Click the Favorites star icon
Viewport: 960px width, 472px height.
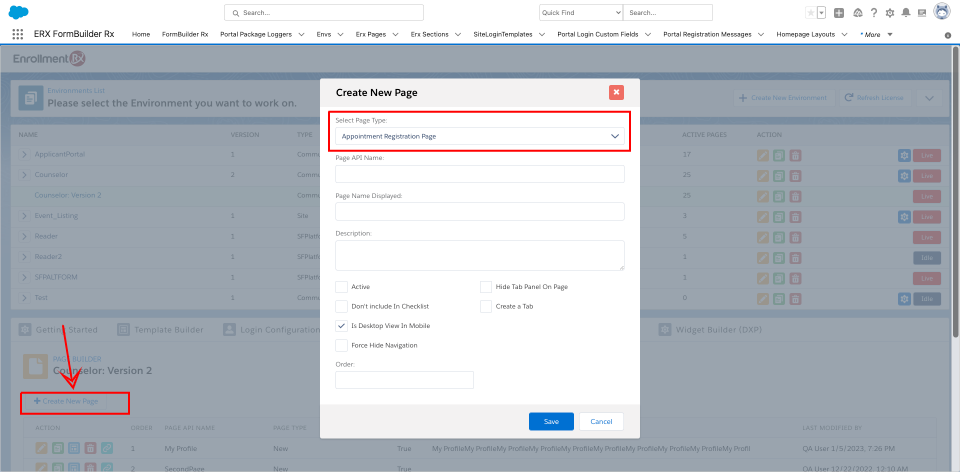(810, 13)
